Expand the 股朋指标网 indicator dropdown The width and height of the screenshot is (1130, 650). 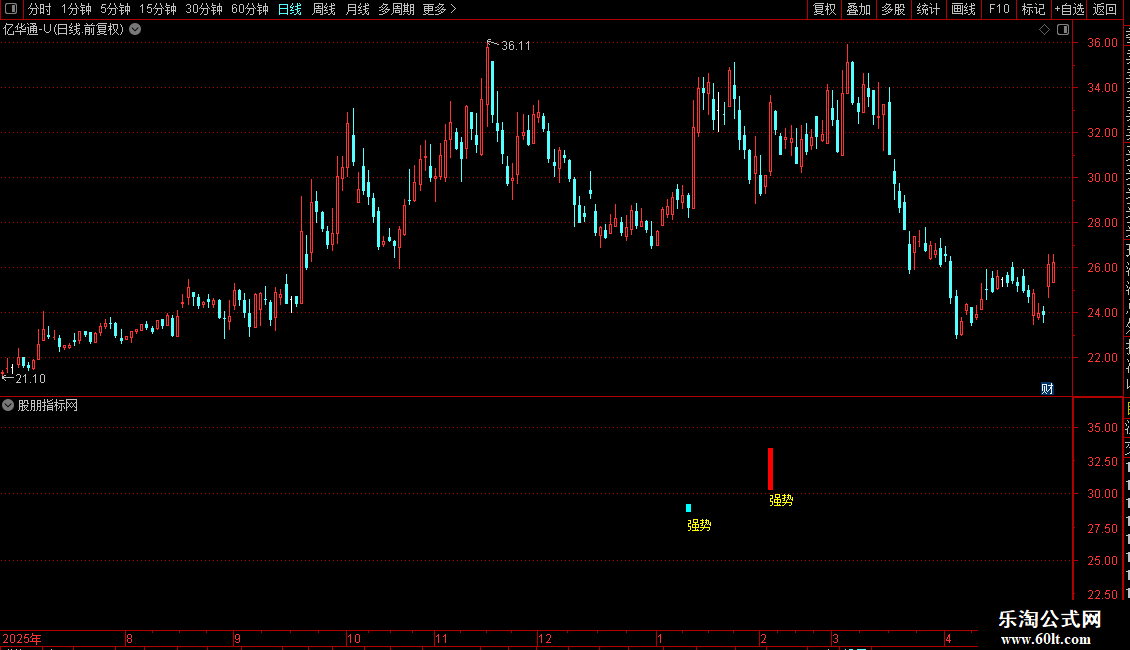tap(8, 405)
